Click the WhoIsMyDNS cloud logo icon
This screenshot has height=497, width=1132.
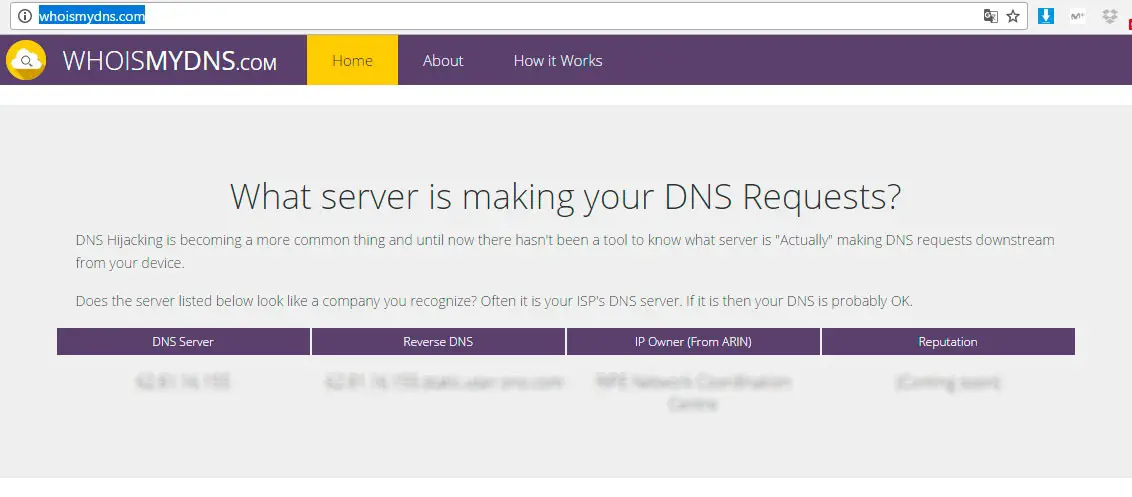26,60
